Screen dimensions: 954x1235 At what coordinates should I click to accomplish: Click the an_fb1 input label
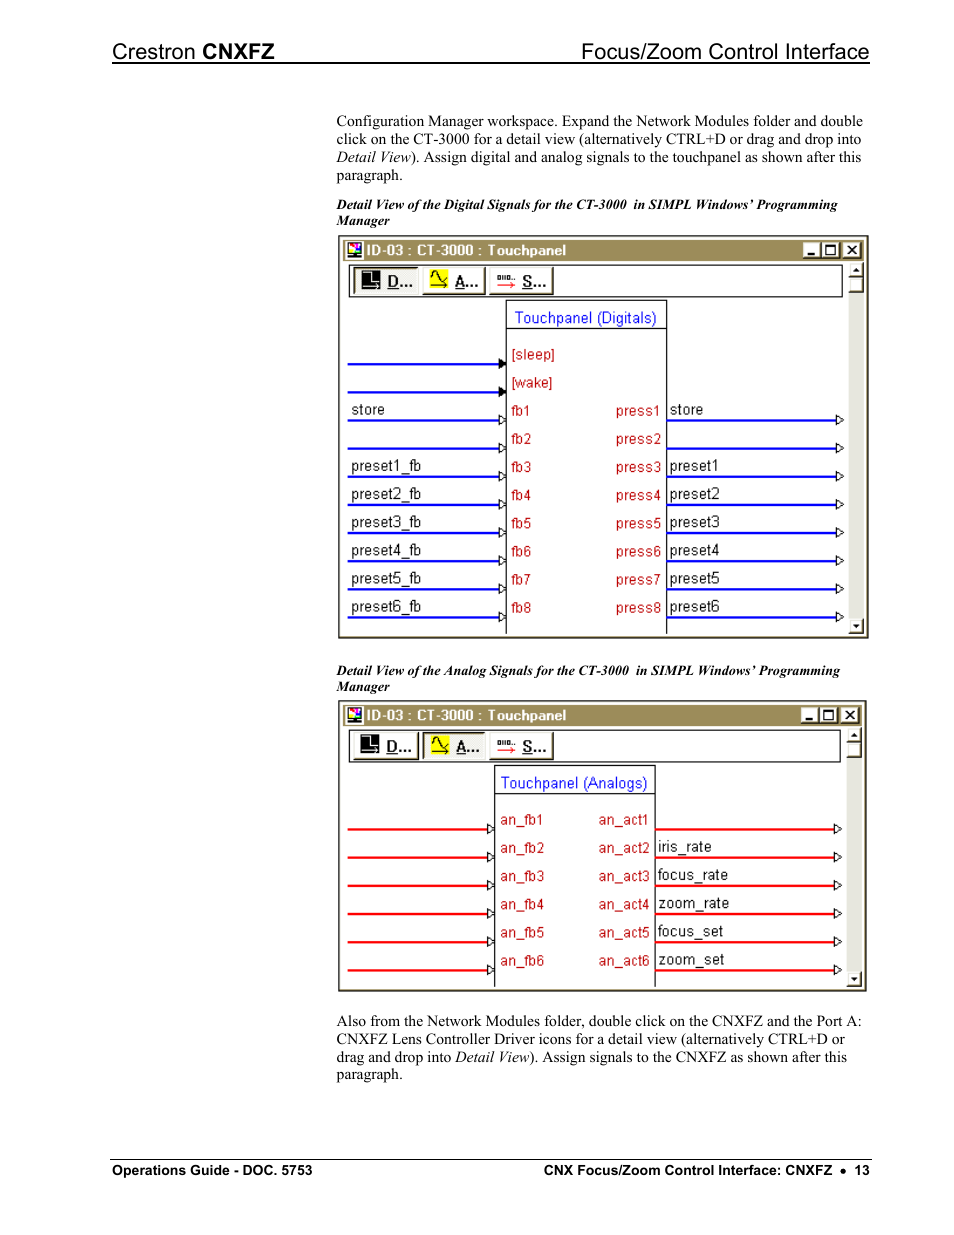coord(522,820)
